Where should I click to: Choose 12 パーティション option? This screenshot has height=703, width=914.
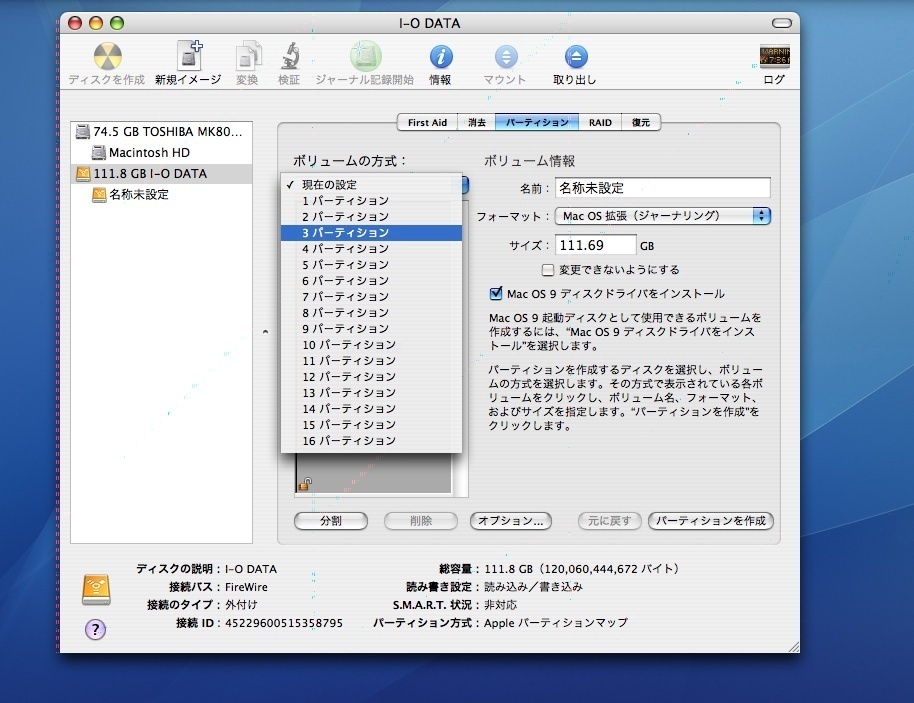(371, 377)
